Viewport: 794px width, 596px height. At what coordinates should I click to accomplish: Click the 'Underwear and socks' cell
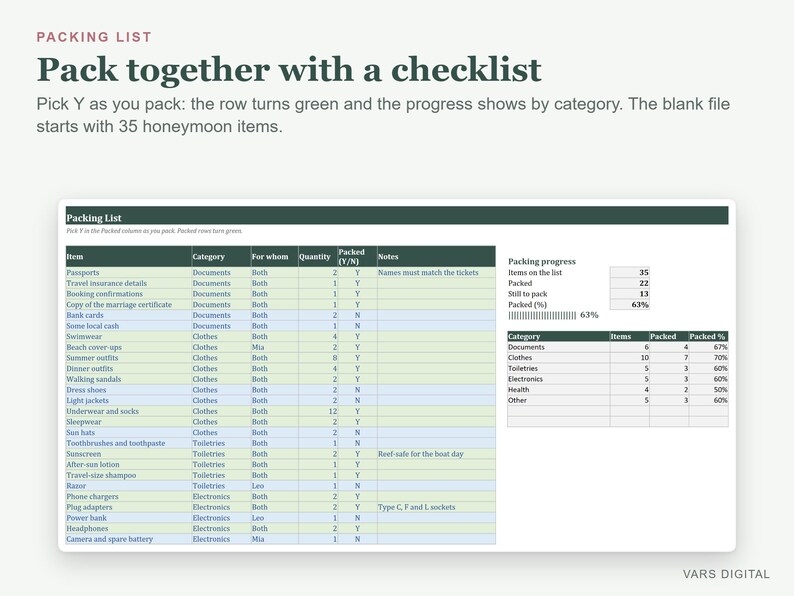click(129, 411)
